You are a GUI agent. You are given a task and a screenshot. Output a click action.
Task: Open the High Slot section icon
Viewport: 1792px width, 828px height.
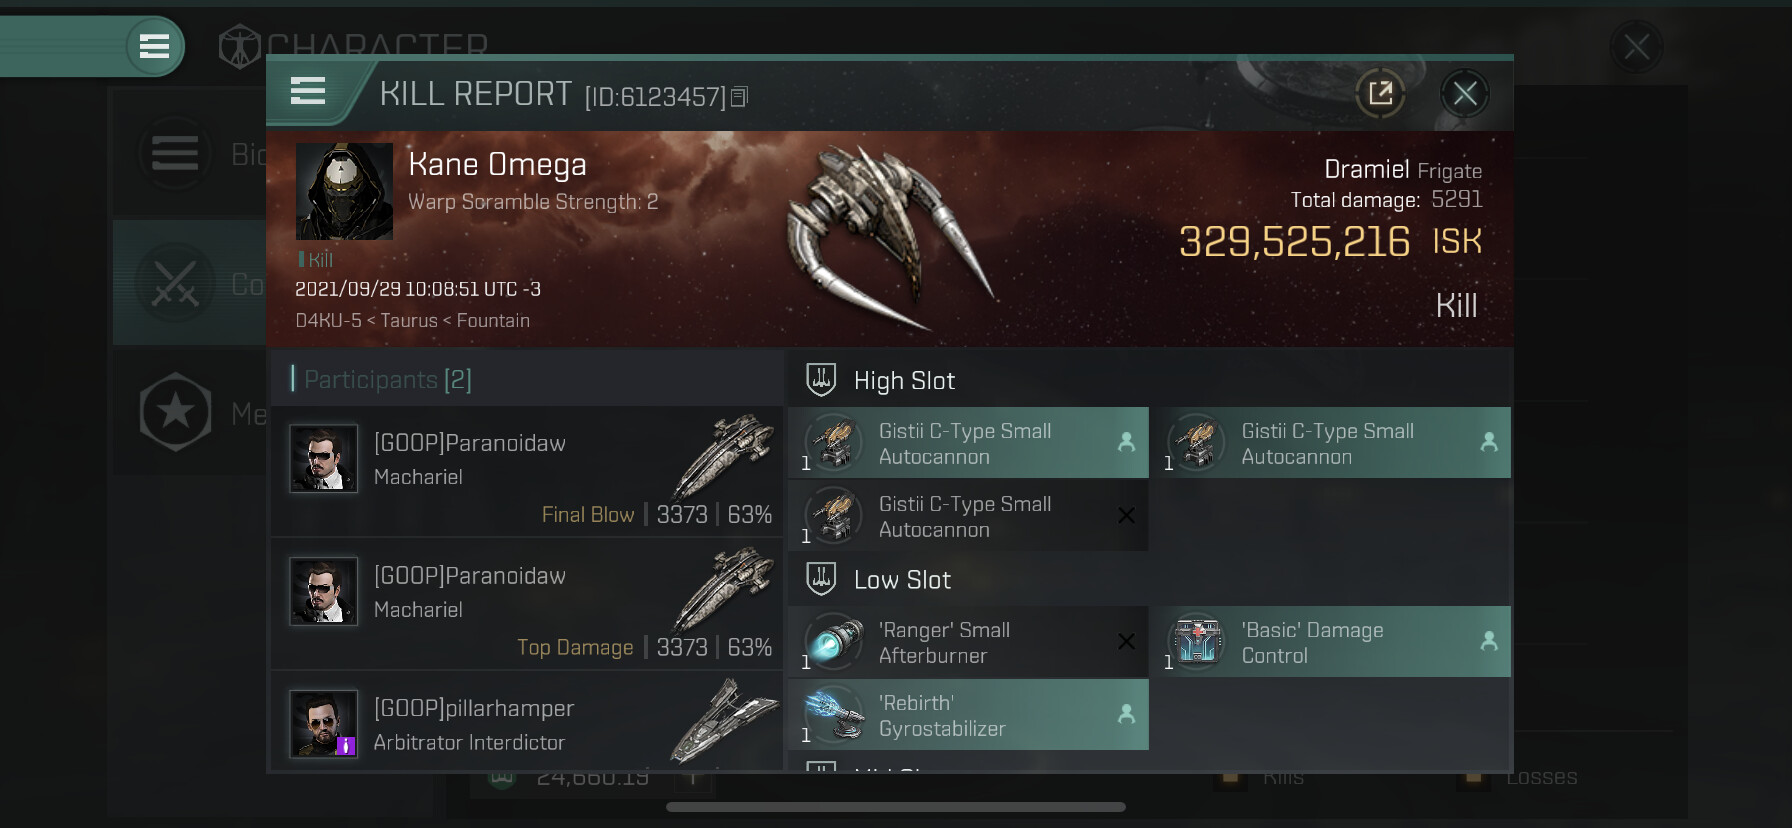[821, 380]
